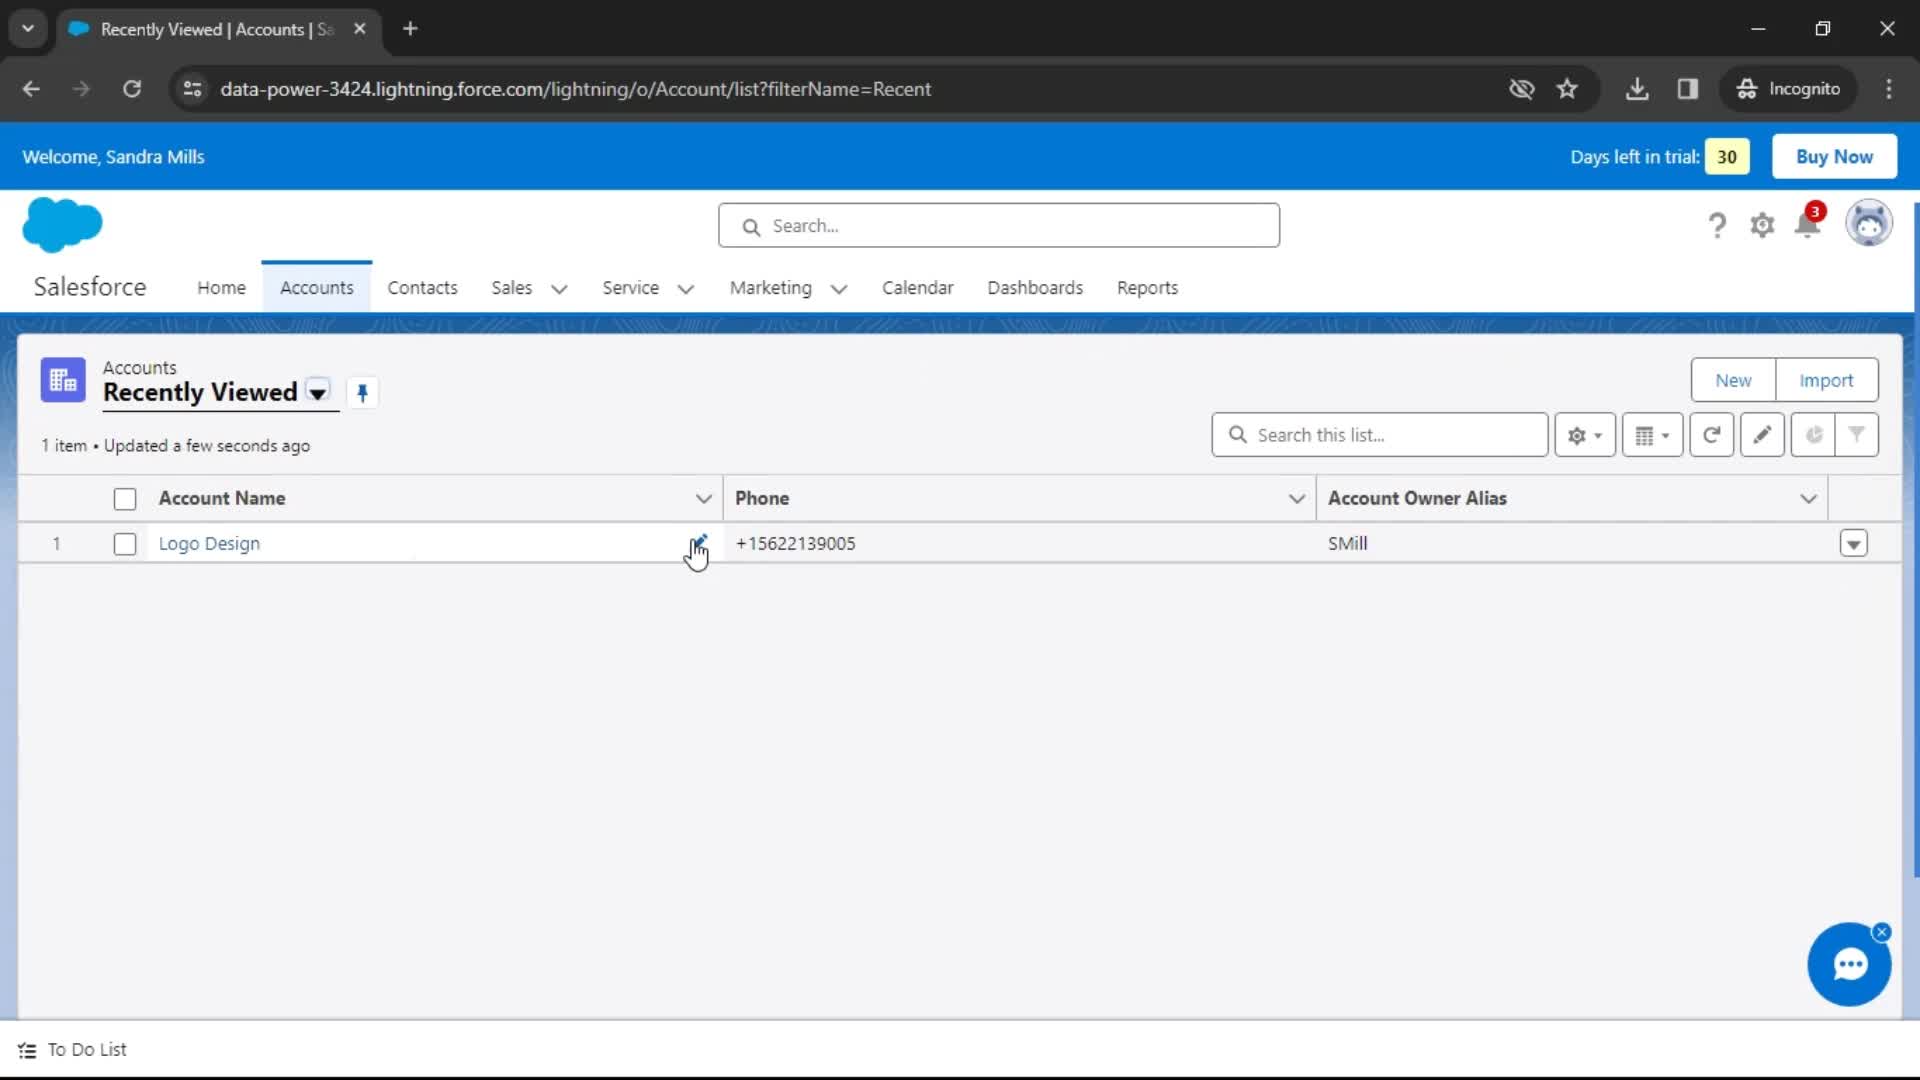Expand Account Name column options

(x=703, y=499)
